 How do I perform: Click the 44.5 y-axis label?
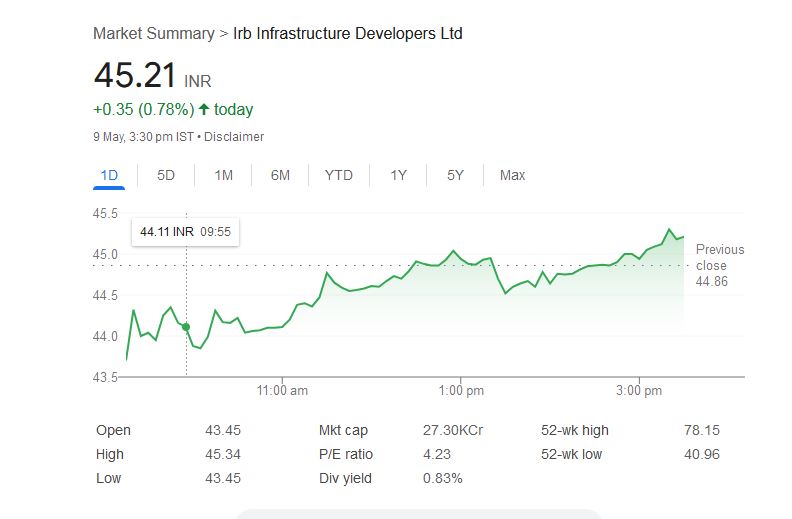105,295
